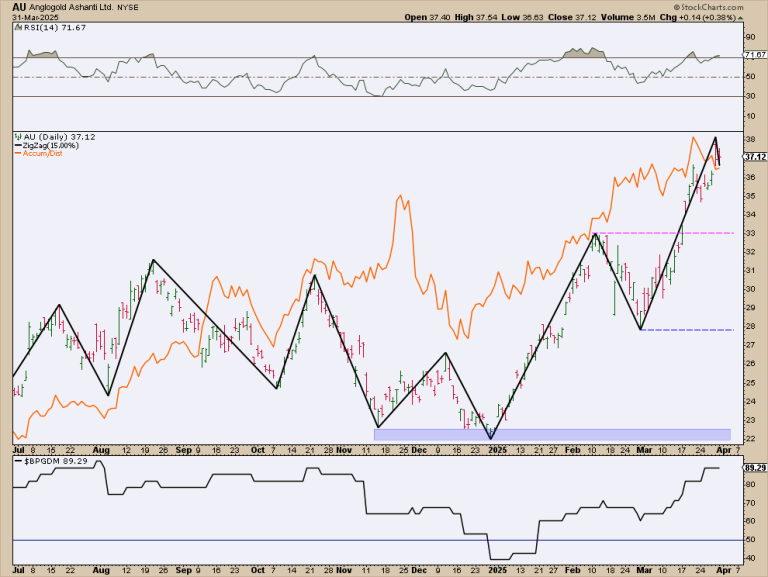Click the 31-Mar-2025 date text

(35, 17)
